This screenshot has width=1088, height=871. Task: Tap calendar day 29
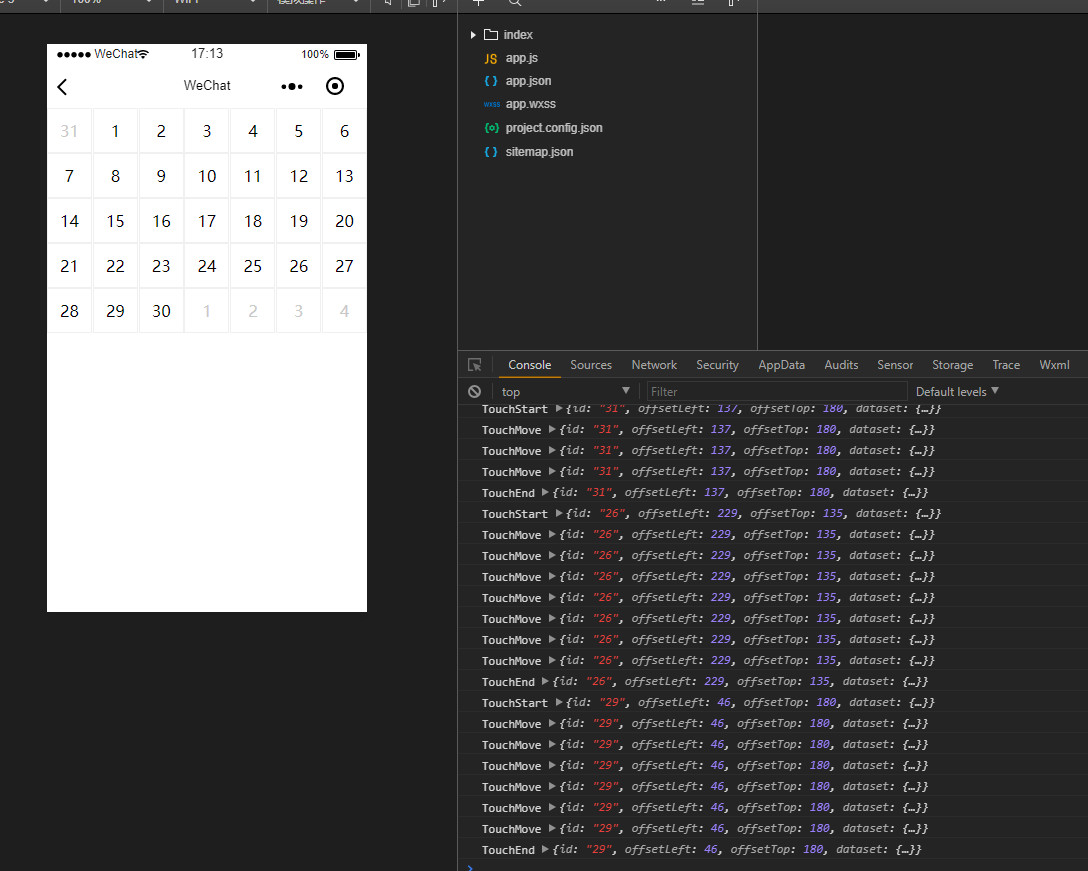coord(115,312)
